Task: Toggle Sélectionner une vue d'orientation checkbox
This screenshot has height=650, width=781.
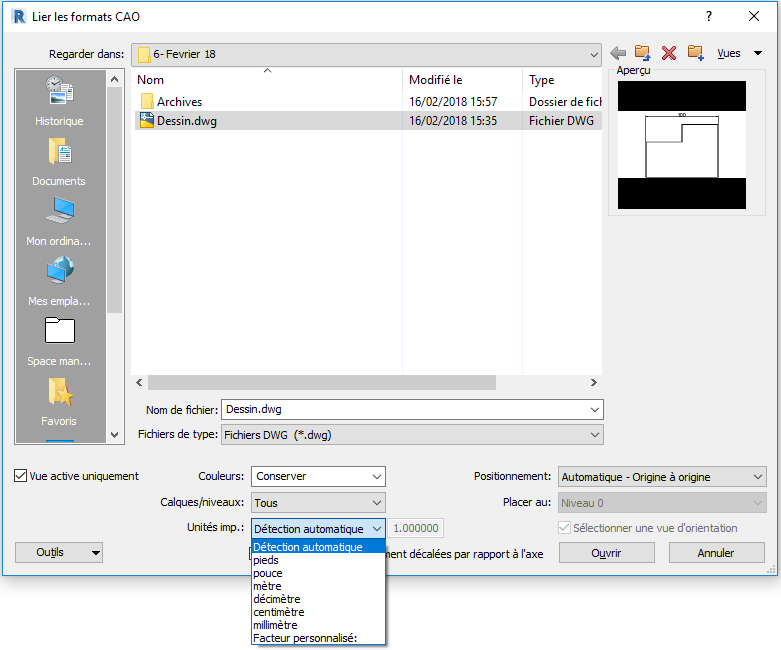Action: pos(564,527)
